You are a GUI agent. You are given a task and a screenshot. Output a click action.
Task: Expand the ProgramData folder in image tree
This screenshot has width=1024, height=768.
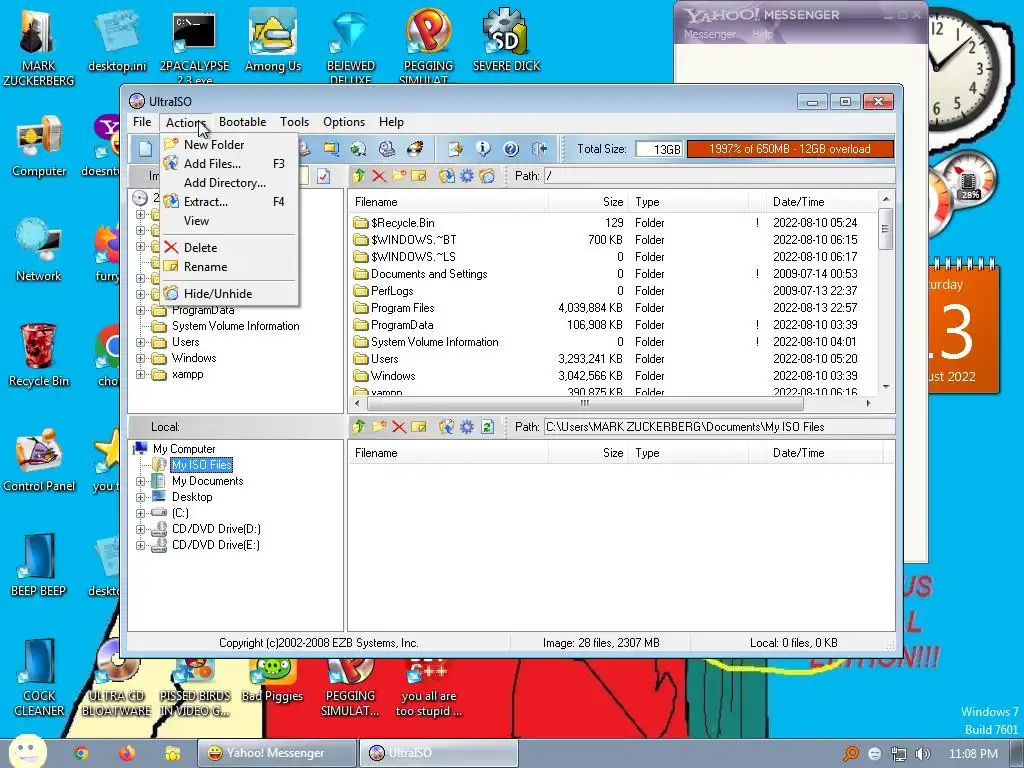(140, 310)
